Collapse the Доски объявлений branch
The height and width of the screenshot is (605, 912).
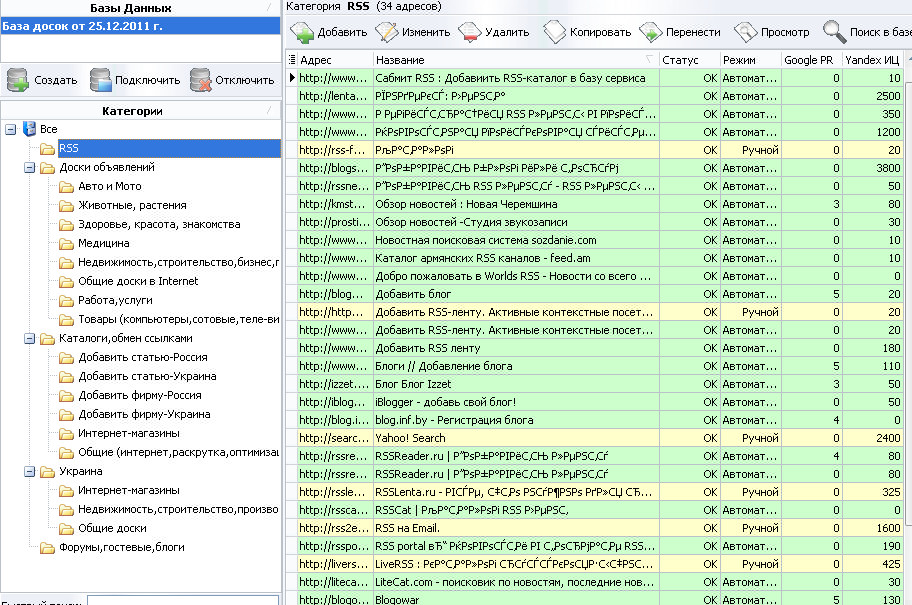tap(29, 168)
